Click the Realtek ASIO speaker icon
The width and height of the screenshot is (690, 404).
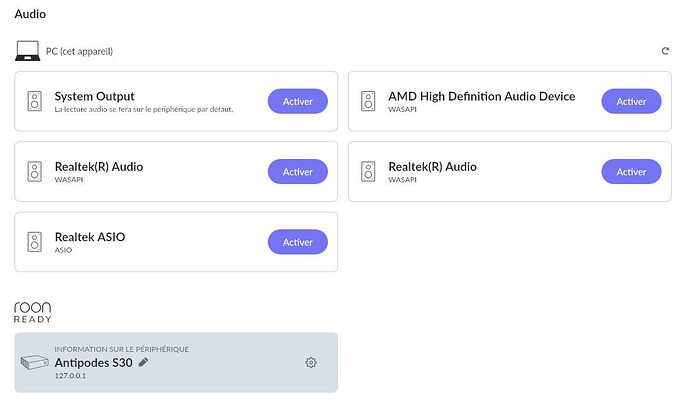pyautogui.click(x=35, y=242)
